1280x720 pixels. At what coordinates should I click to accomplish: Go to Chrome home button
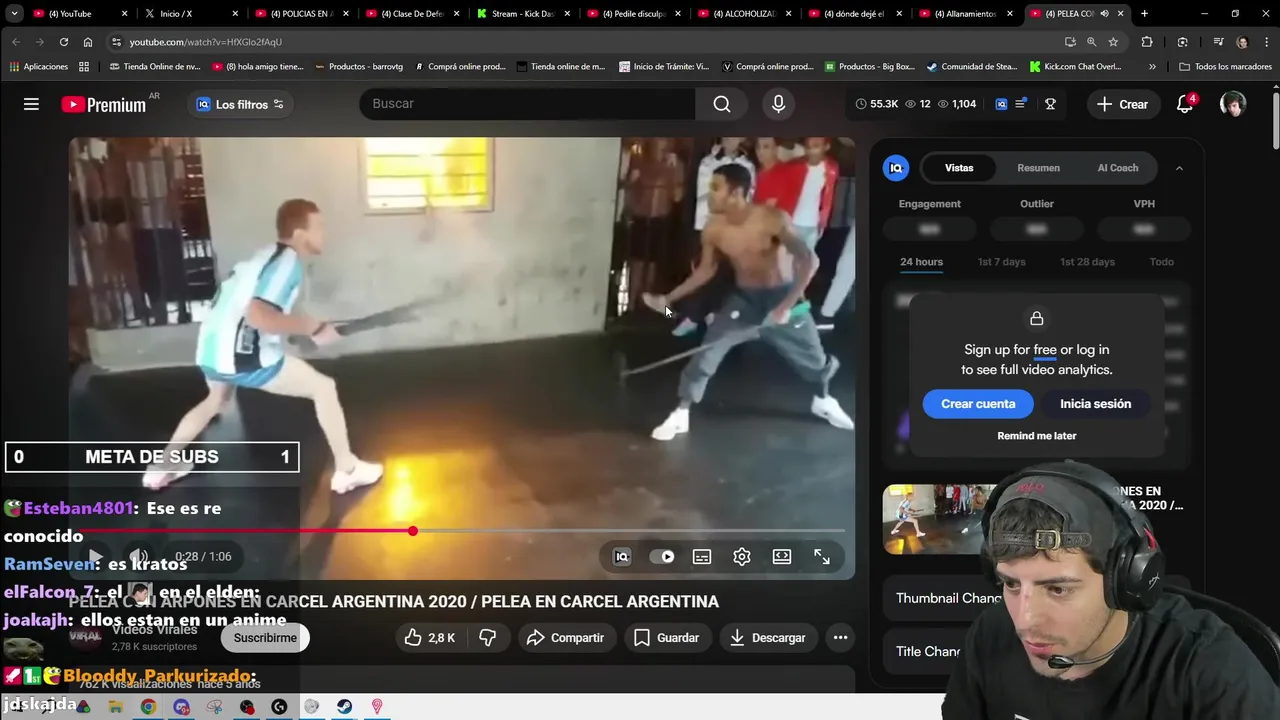tap(88, 42)
